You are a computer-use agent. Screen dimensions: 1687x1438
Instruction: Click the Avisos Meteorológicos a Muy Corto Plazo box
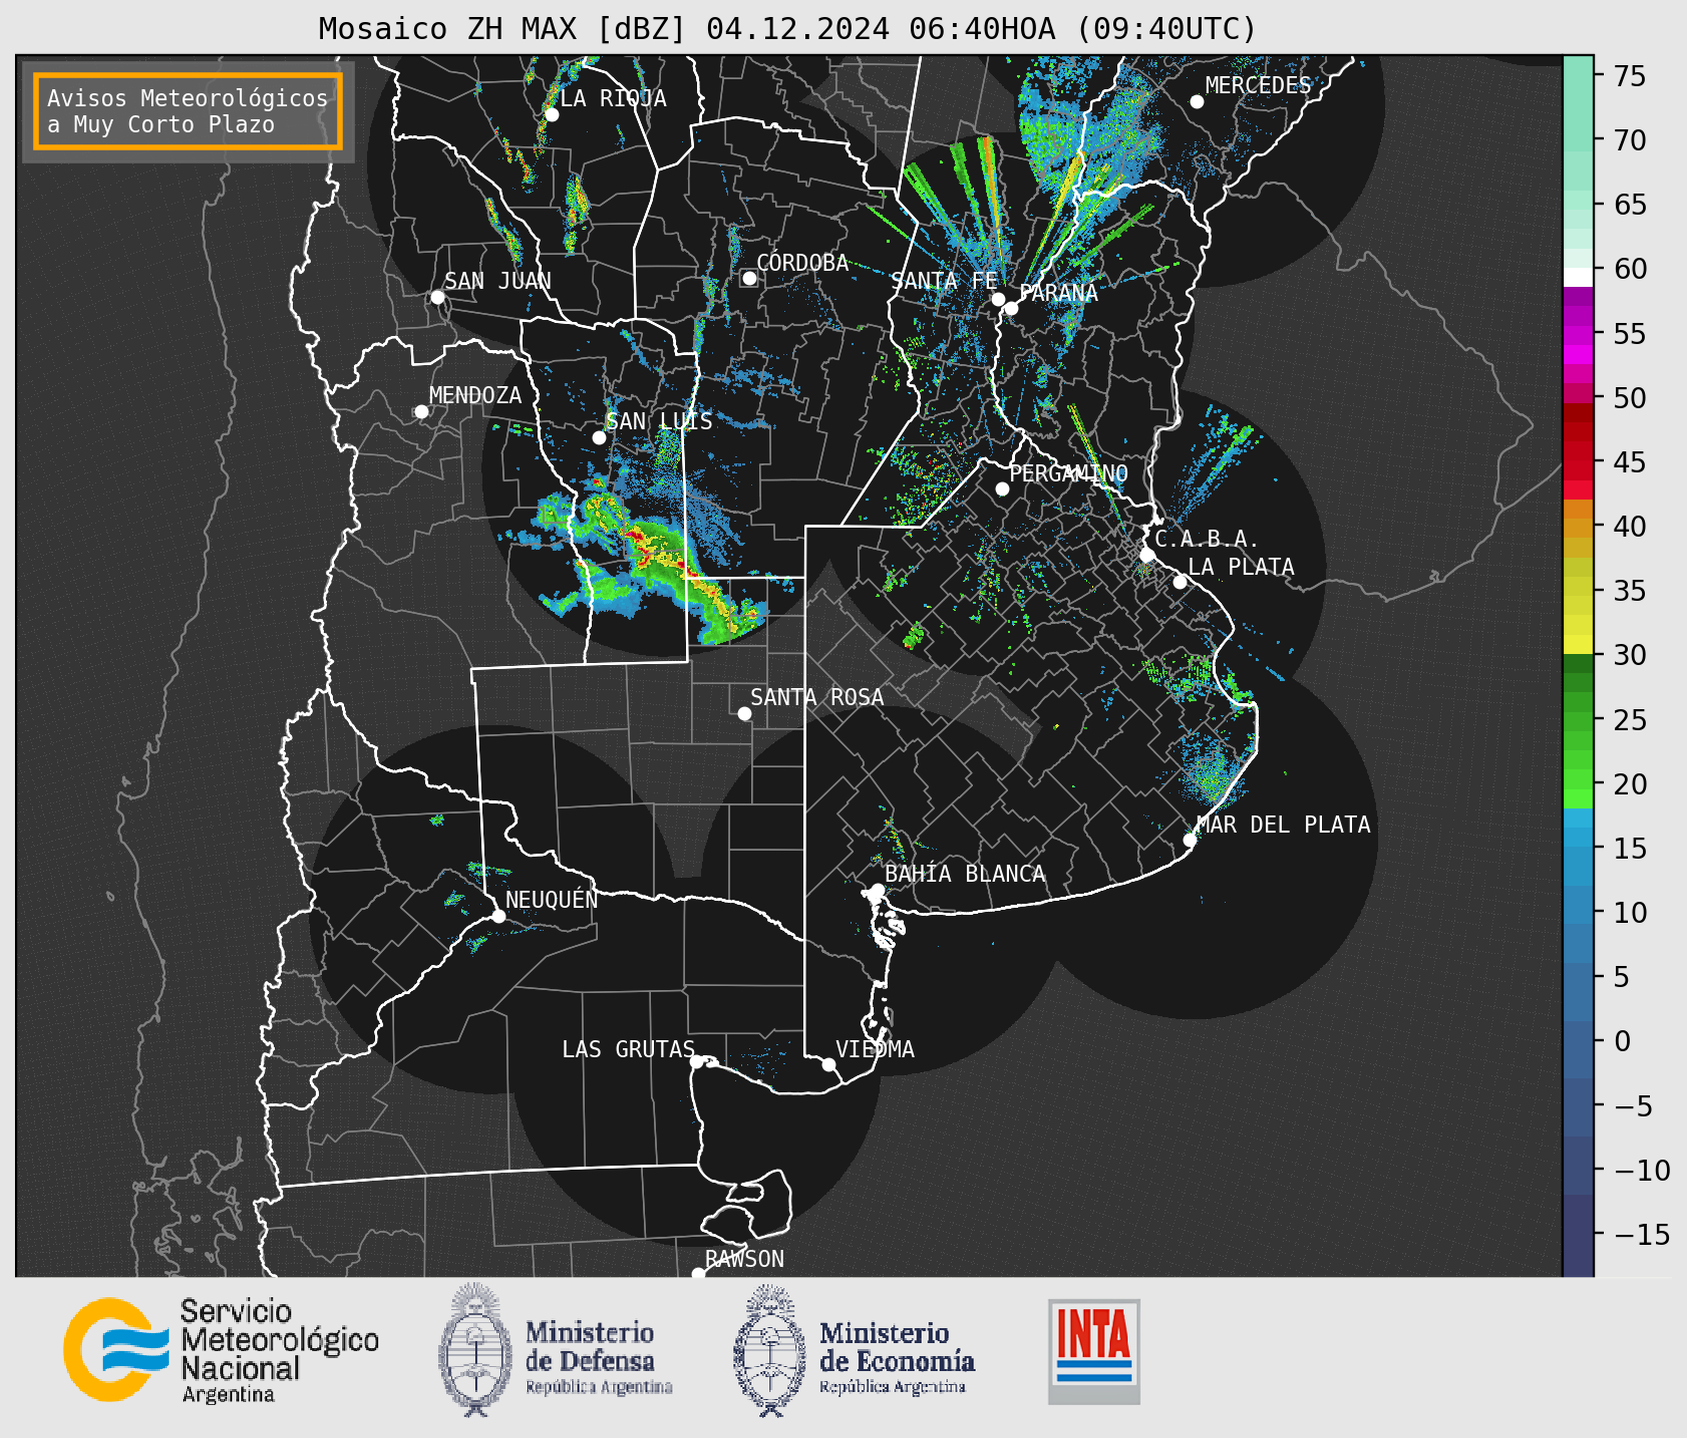188,111
